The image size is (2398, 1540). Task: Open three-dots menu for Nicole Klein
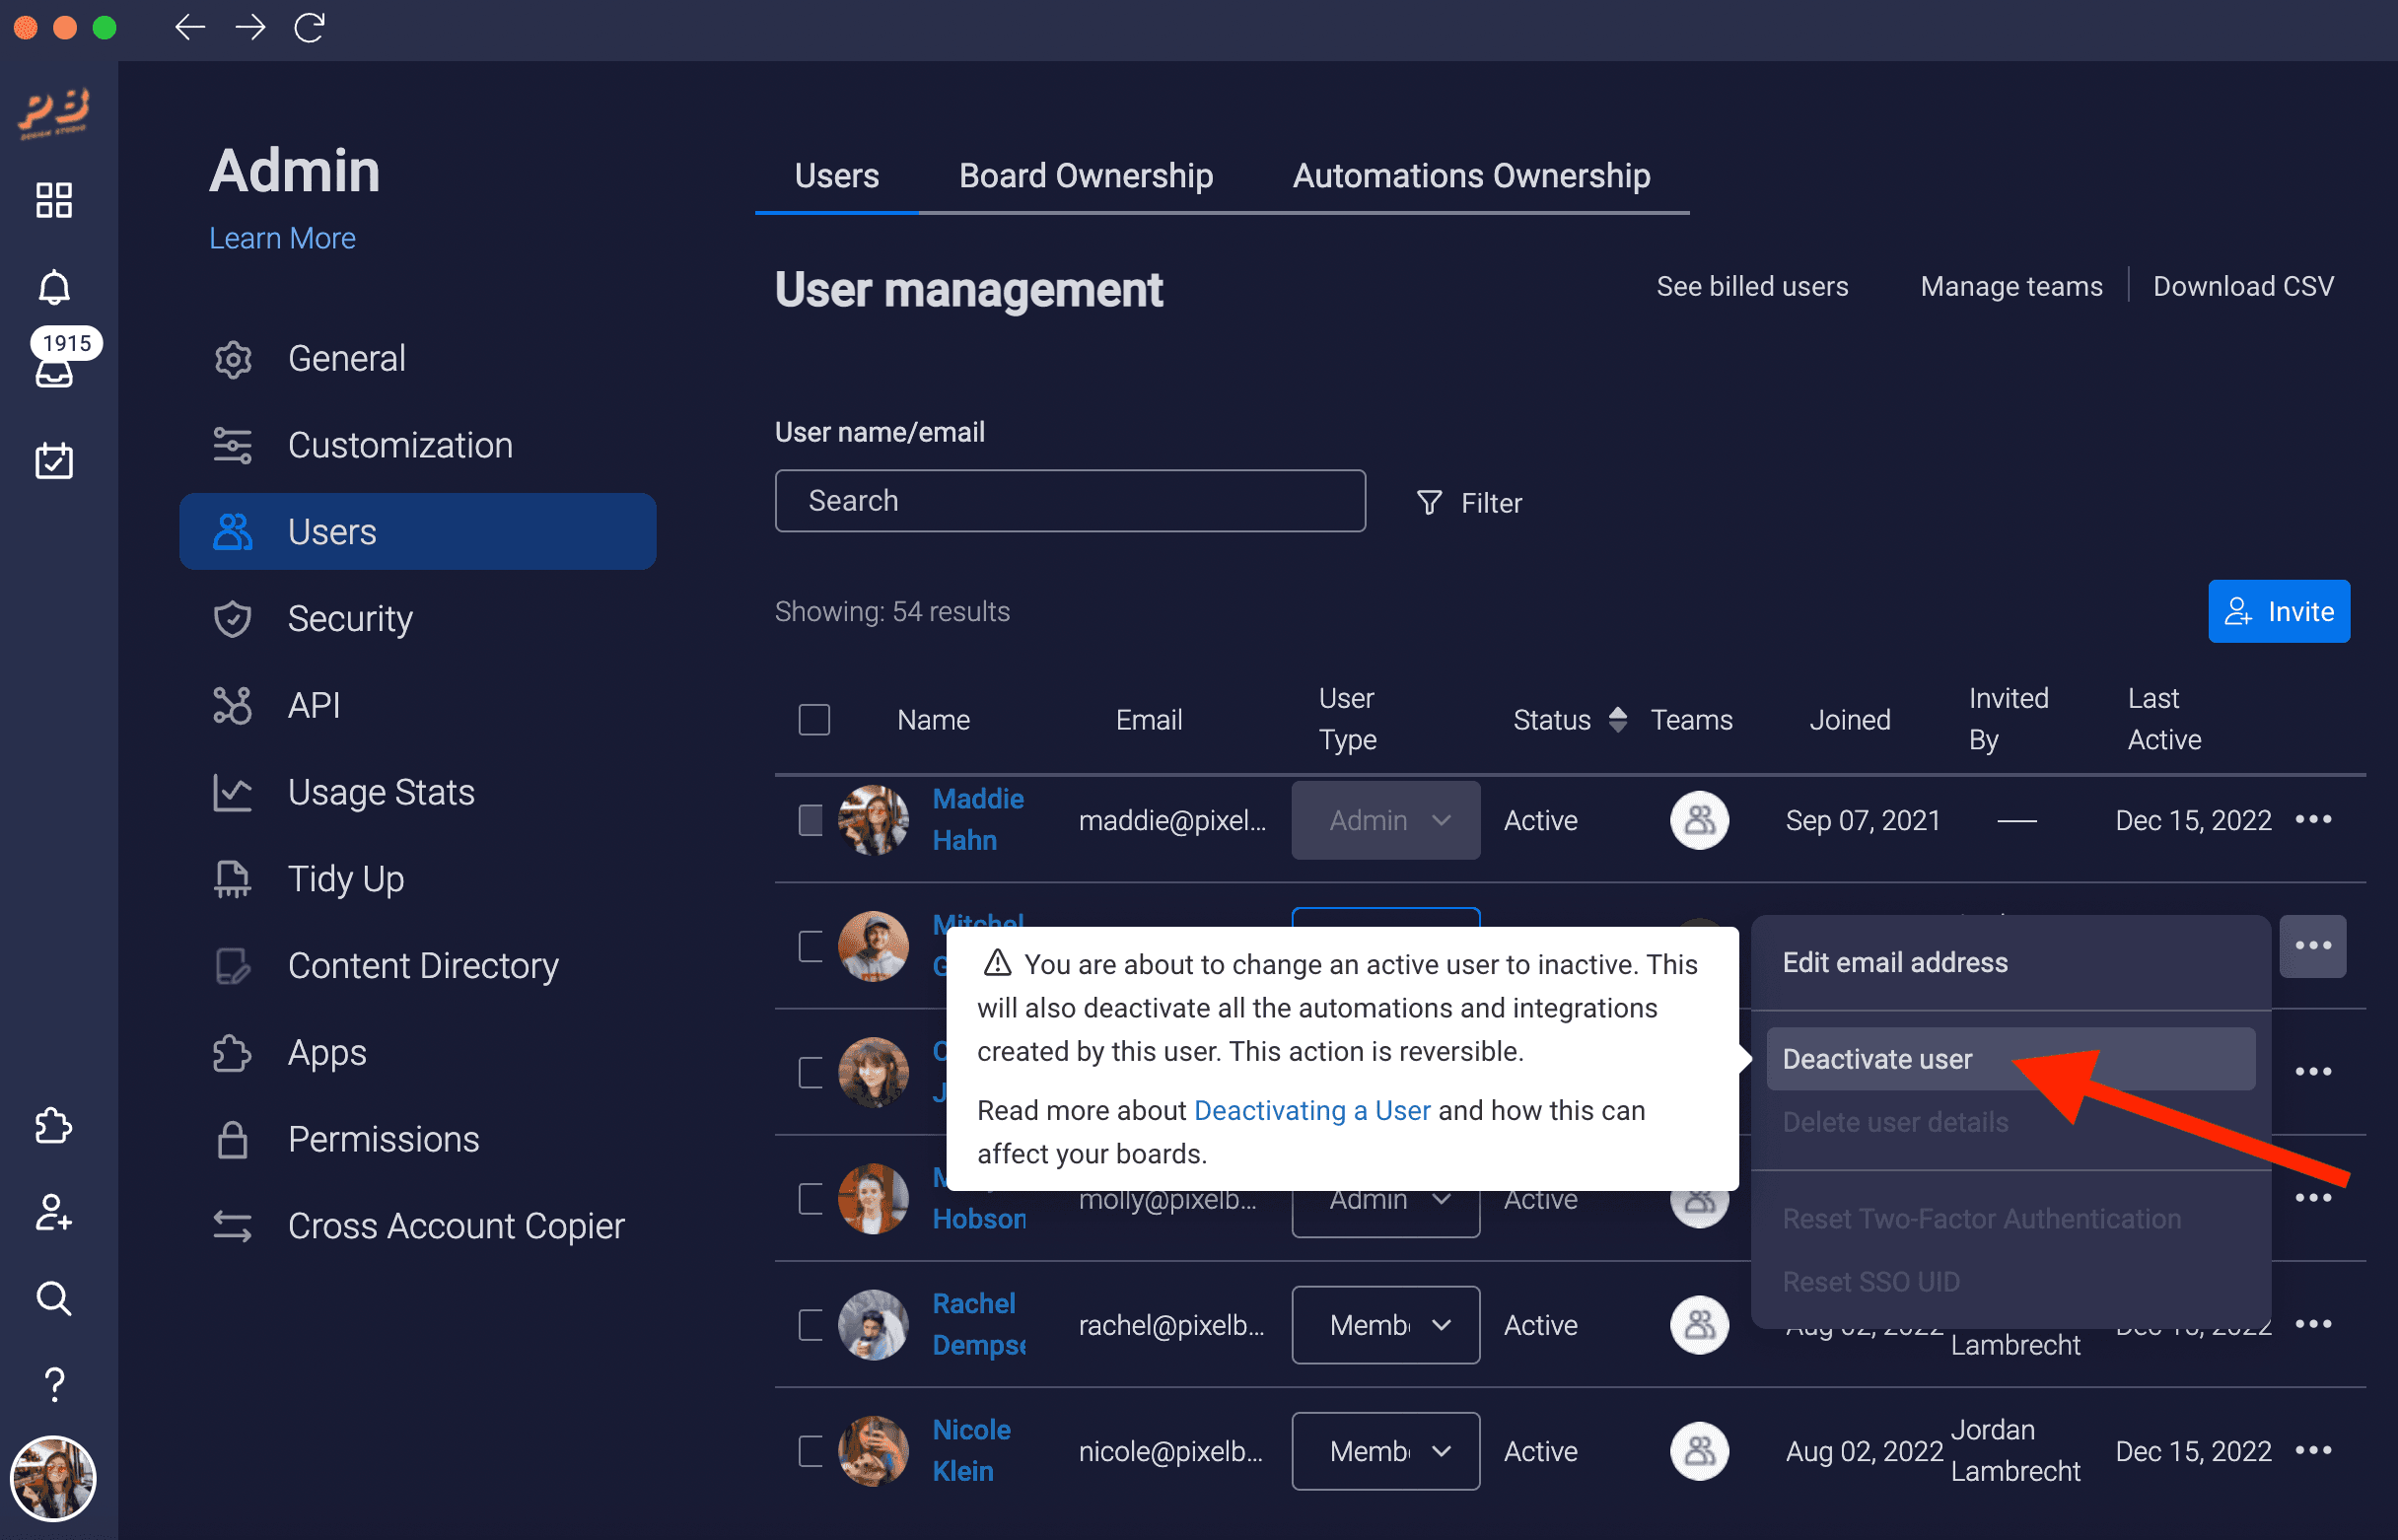(2313, 1450)
